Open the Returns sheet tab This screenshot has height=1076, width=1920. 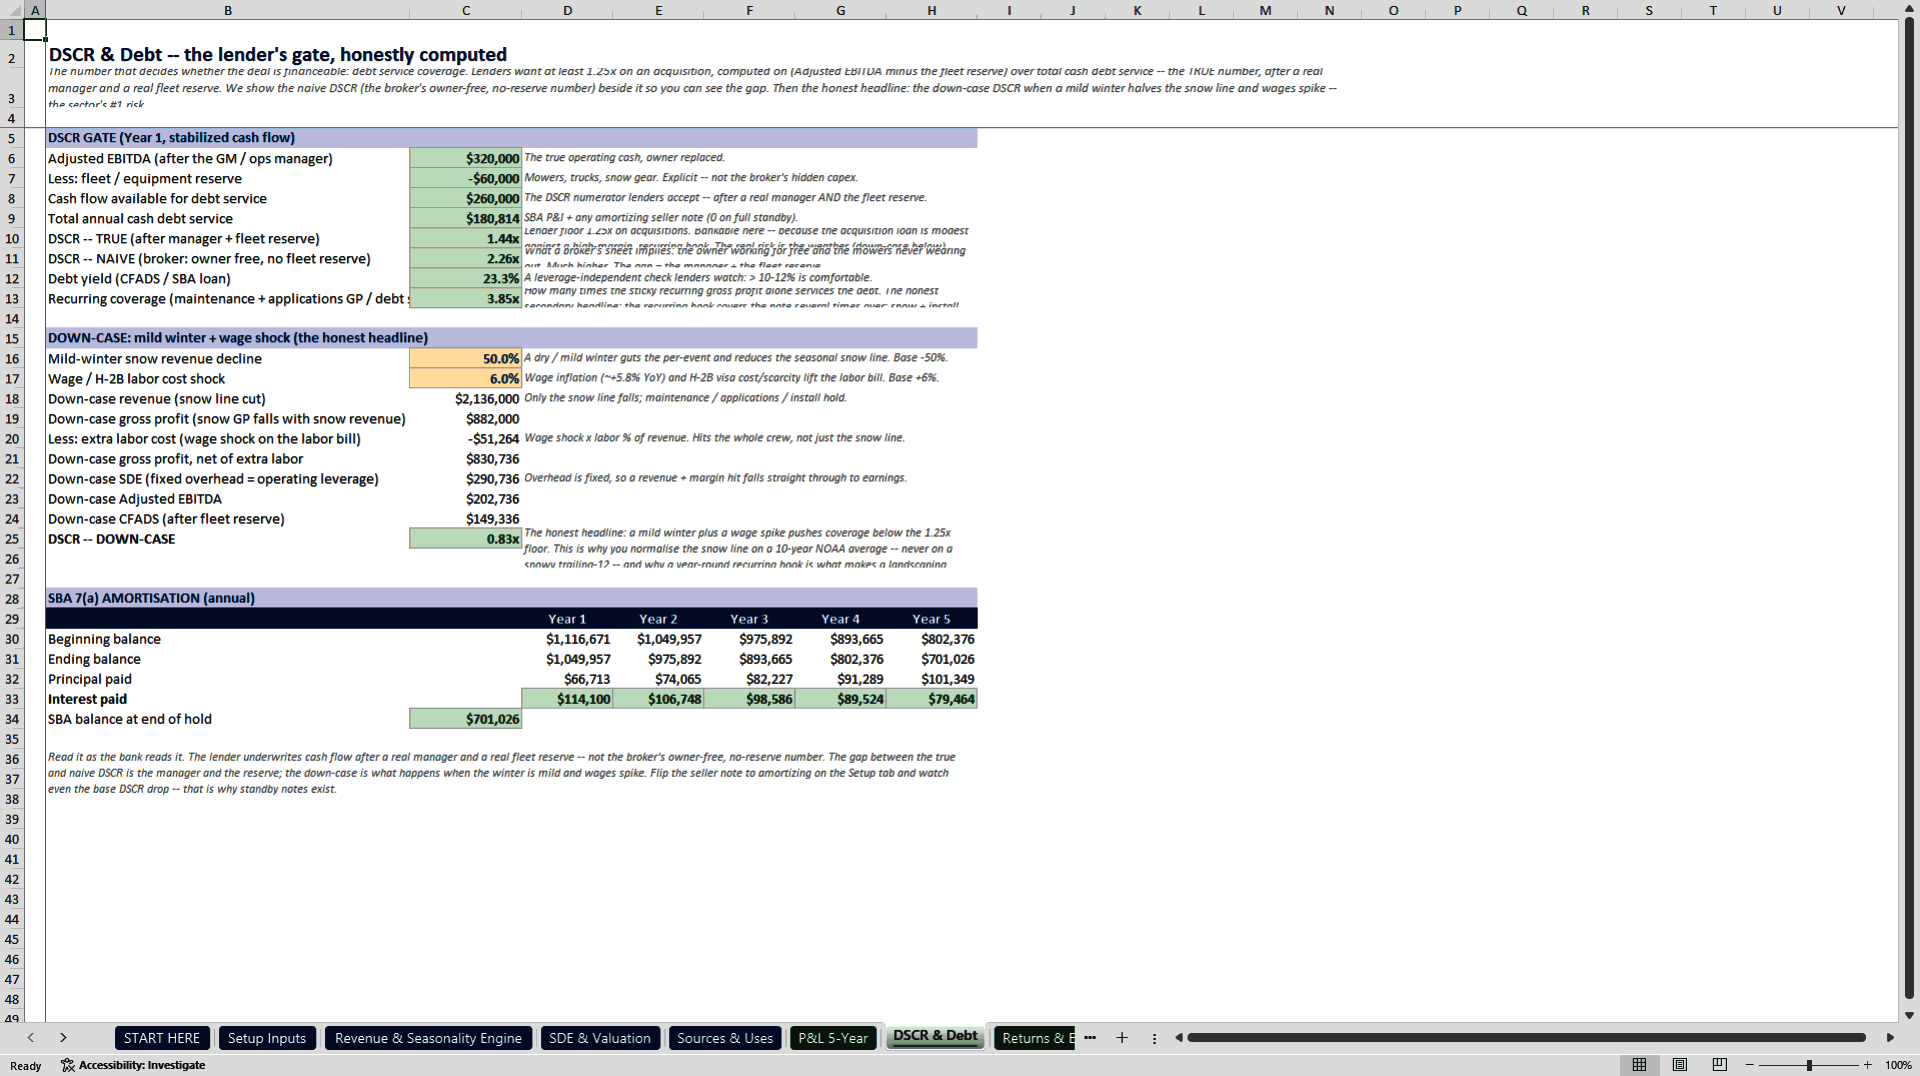click(1034, 1038)
